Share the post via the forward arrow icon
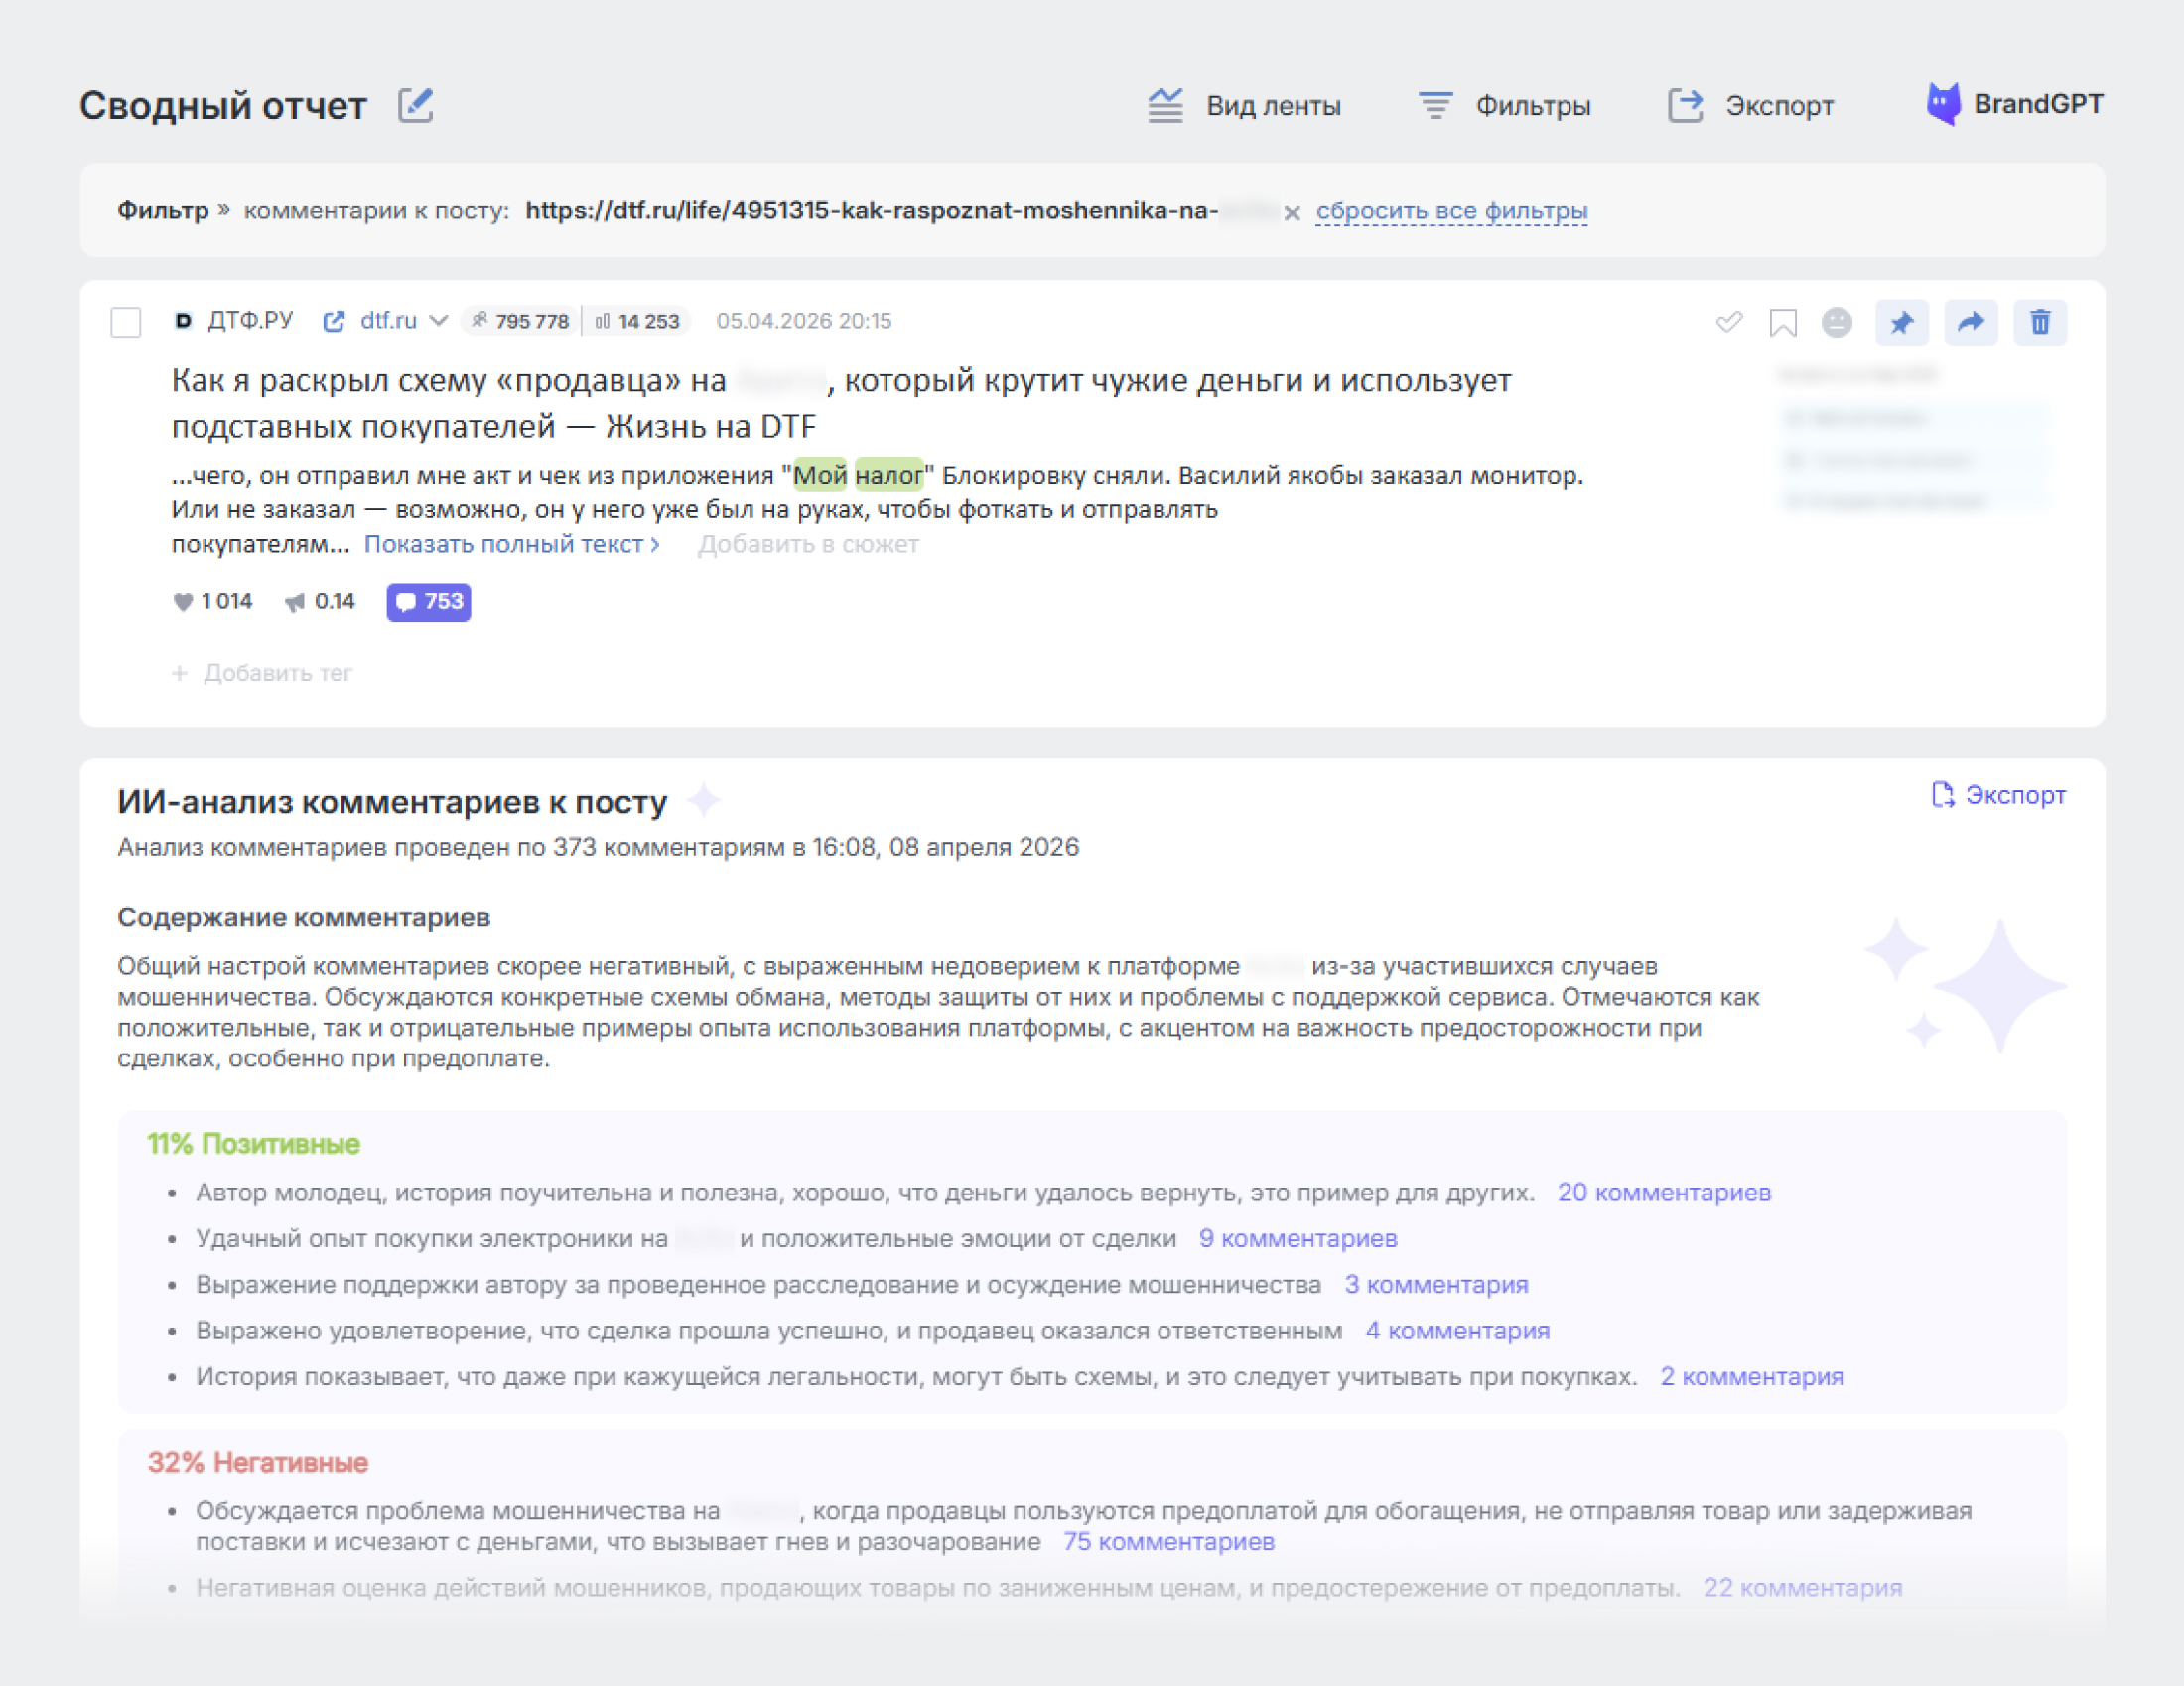The image size is (2184, 1686). (x=1970, y=323)
